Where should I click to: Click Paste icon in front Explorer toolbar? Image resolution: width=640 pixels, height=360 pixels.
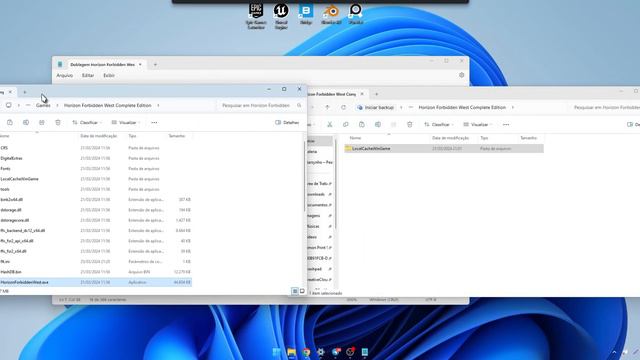[10, 122]
